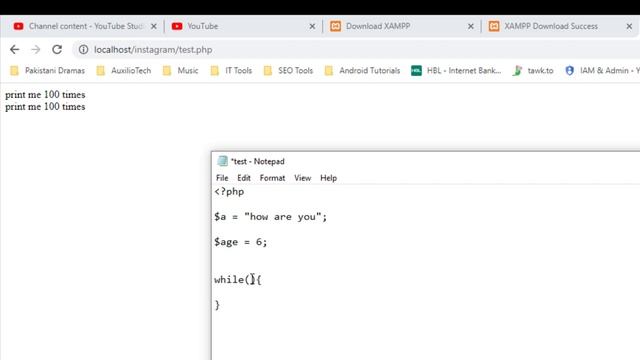The image size is (640, 360).
Task: Click the XAMPP Download Success tab favicon
Action: point(494,26)
